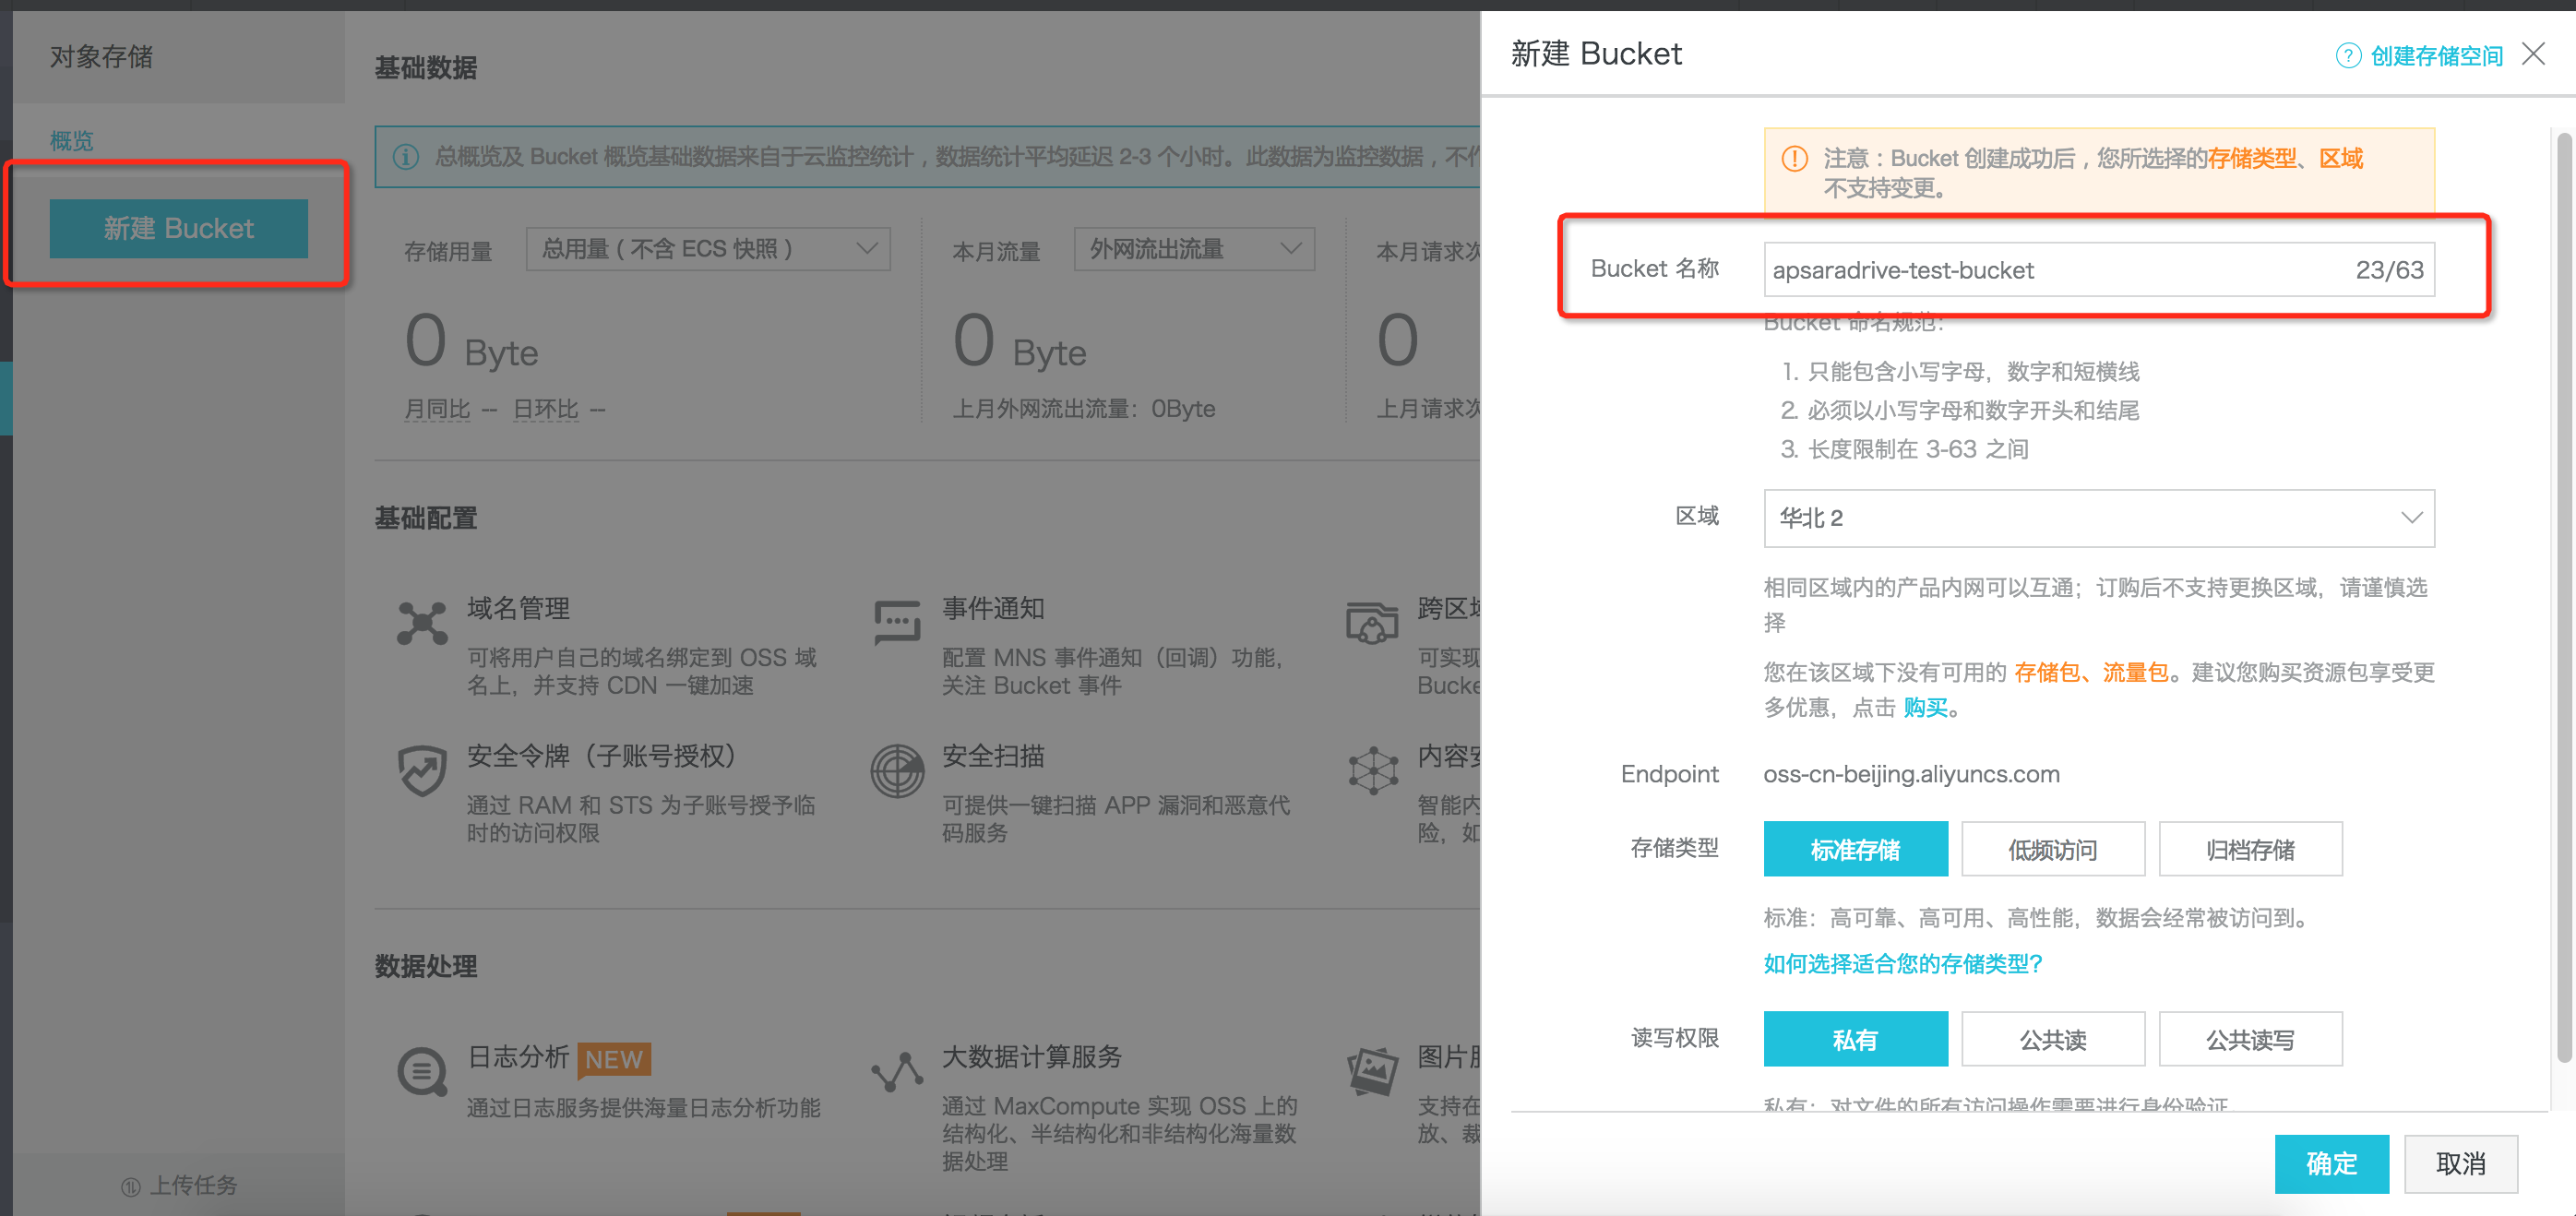Click the event notification icon

click(x=897, y=623)
